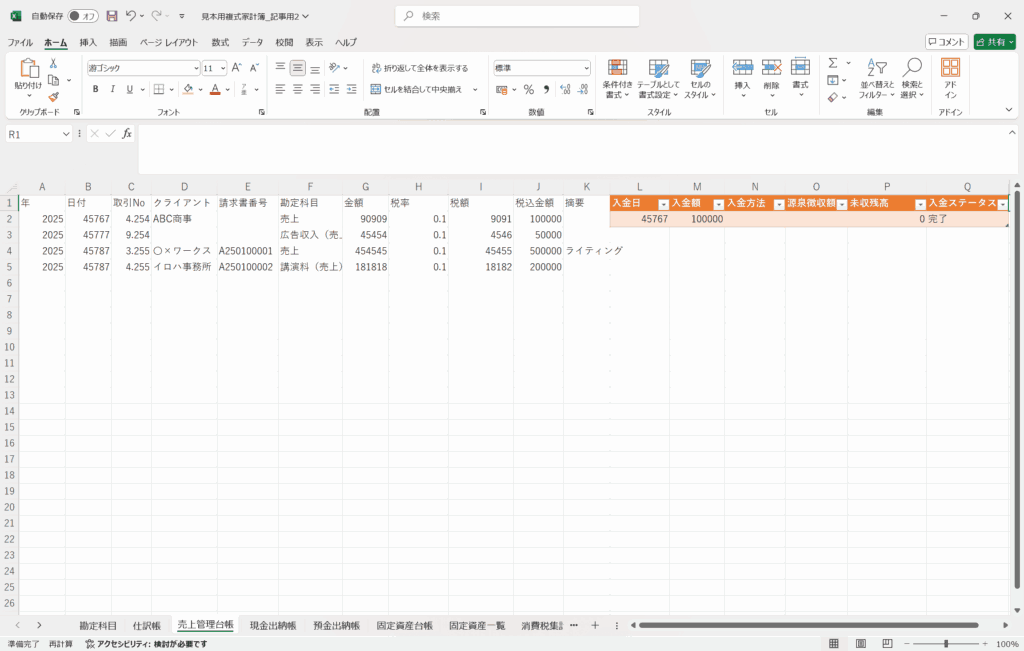Click the fill color paint bucket
The width and height of the screenshot is (1024, 651).
tap(188, 89)
